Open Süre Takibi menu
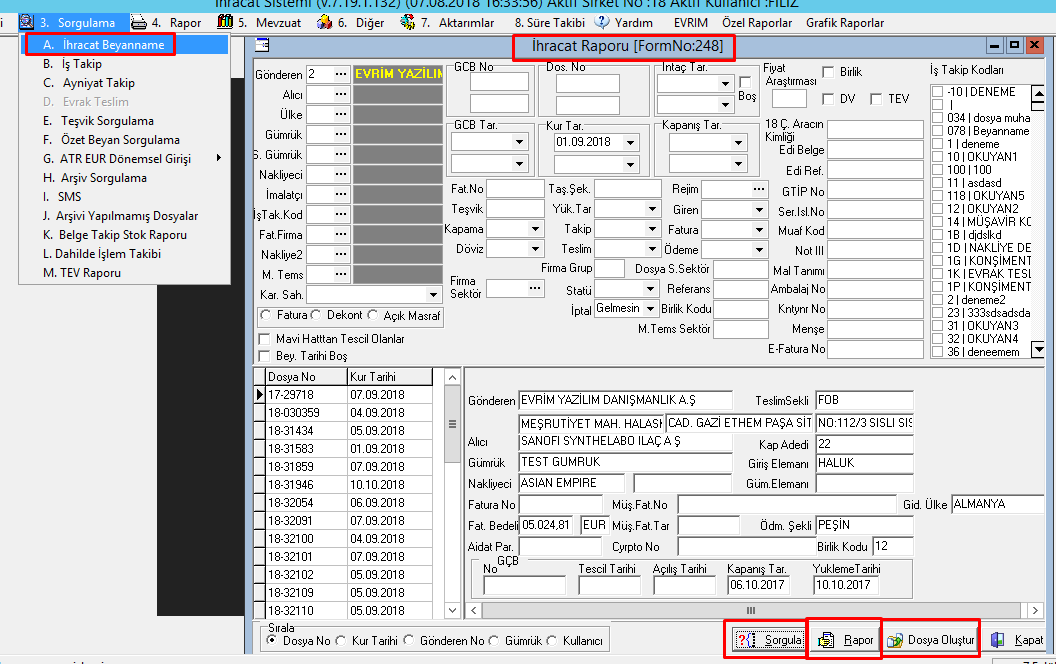This screenshot has width=1056, height=664. (x=550, y=23)
